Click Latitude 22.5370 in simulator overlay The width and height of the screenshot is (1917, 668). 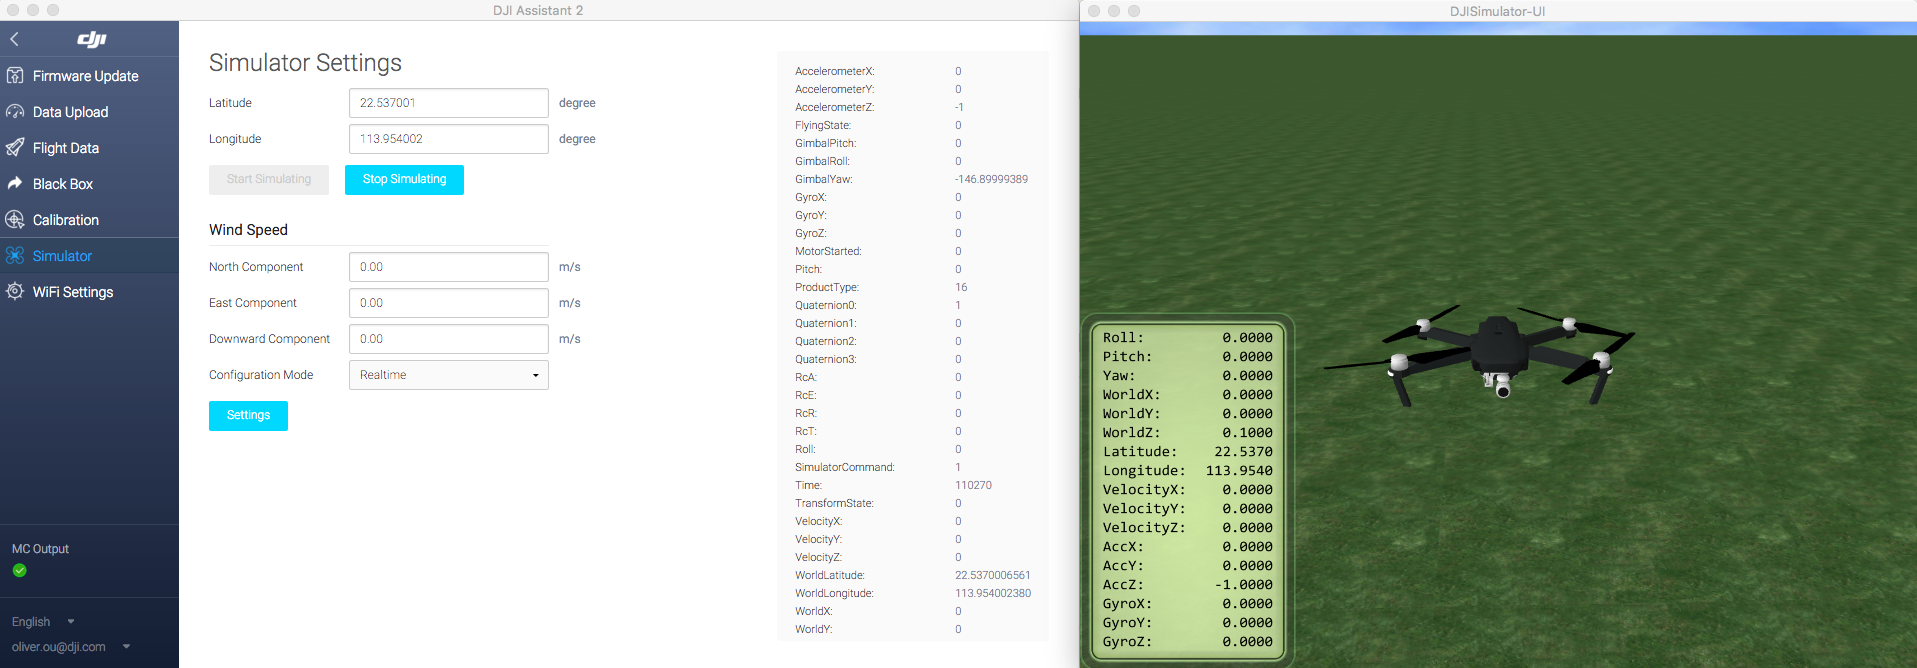point(1187,452)
